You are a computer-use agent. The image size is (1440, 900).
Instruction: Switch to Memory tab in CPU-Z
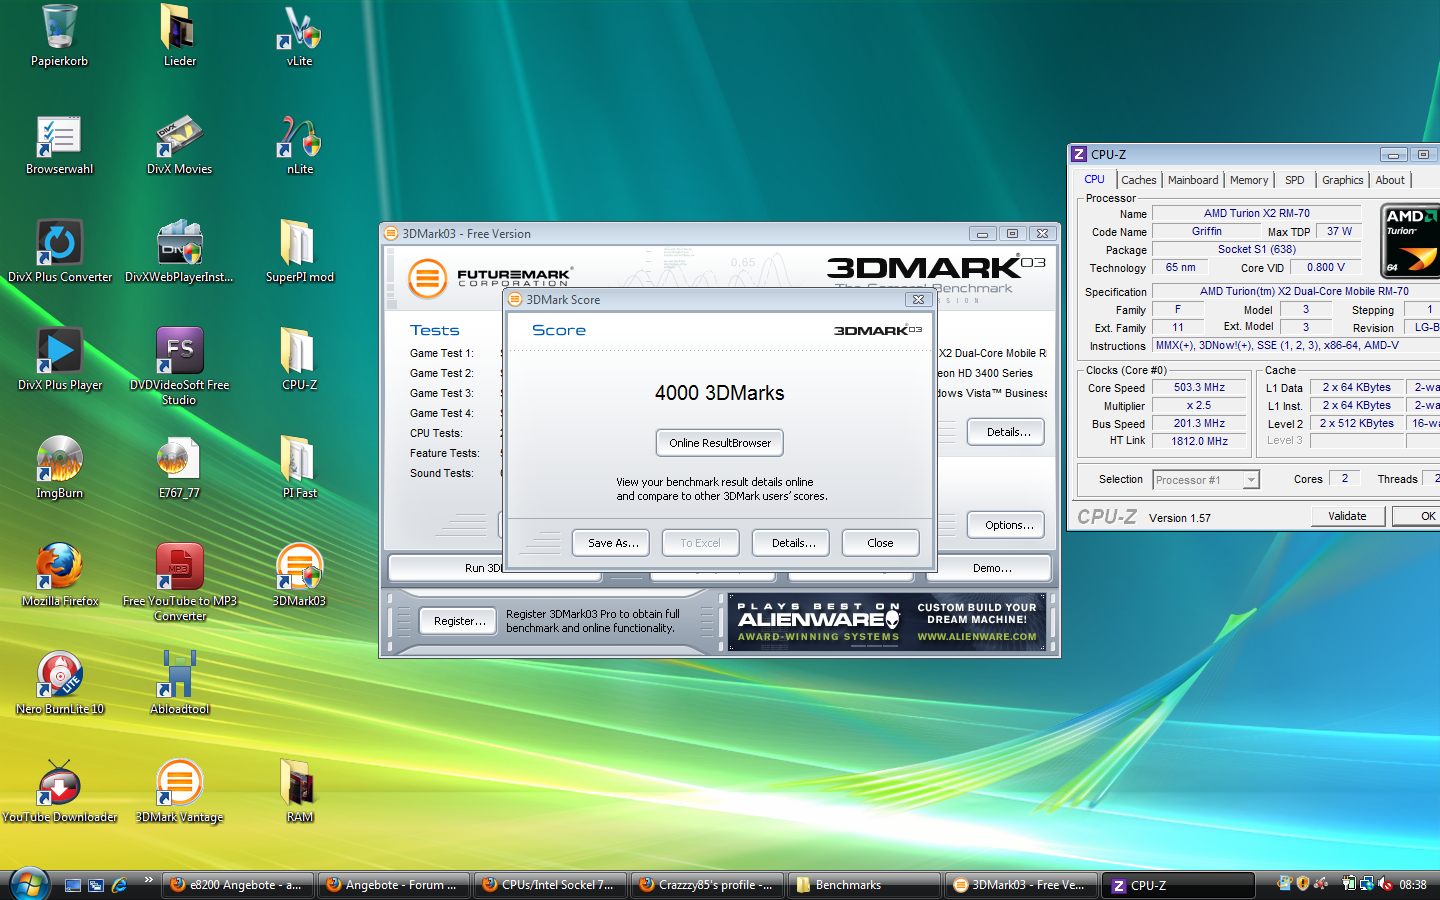click(x=1249, y=180)
